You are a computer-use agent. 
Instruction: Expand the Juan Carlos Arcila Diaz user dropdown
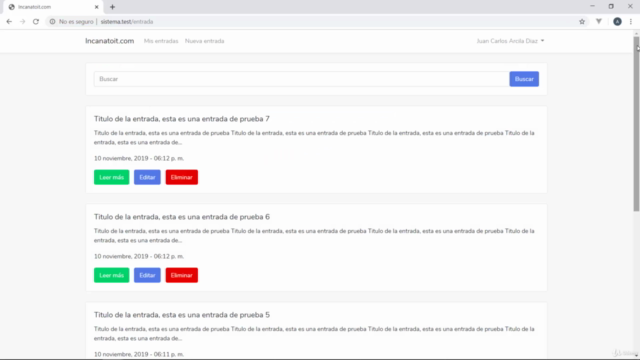[510, 41]
